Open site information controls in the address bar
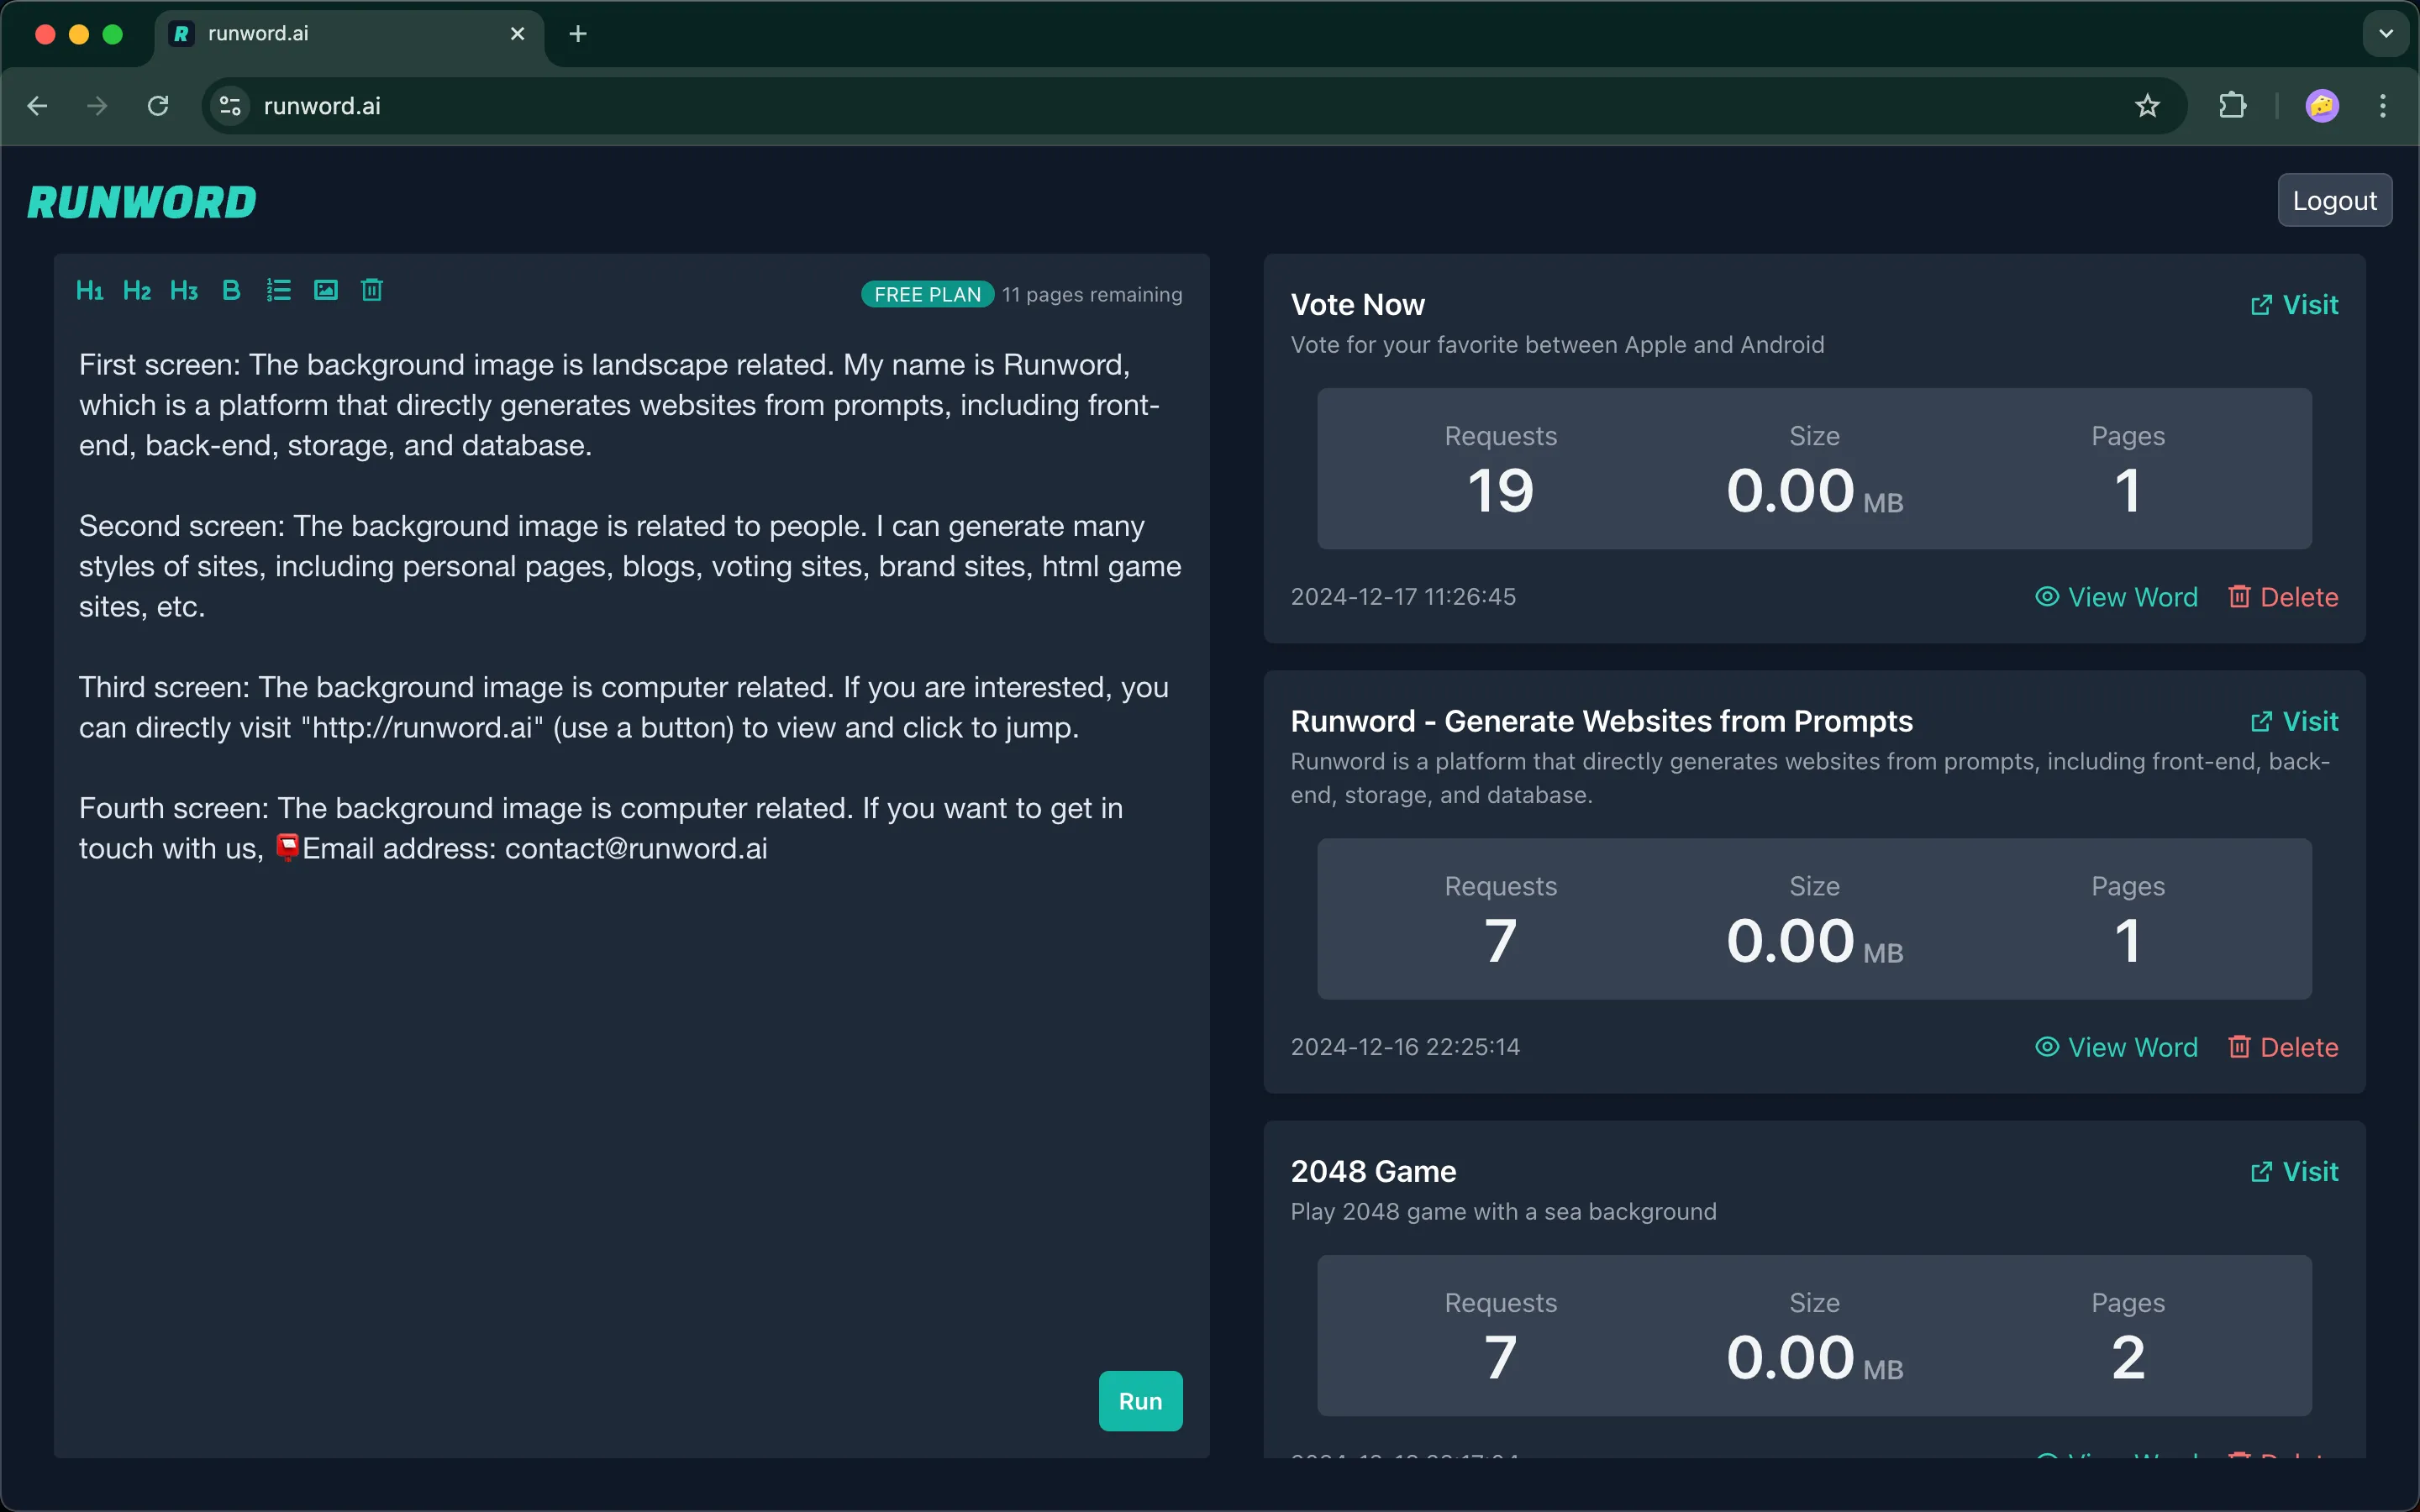Screen dimensions: 2420x1512 click(x=229, y=105)
